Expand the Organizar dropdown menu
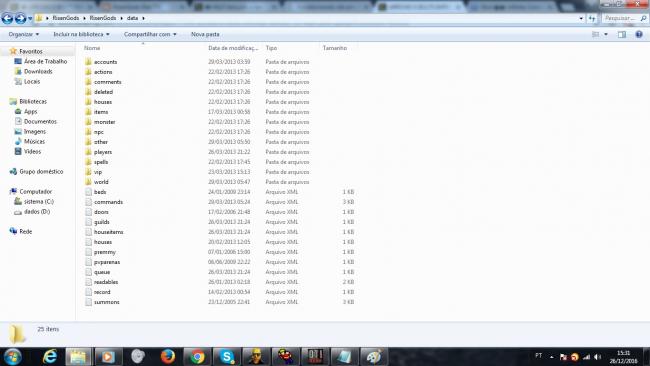This screenshot has width=650, height=366. pos(24,34)
